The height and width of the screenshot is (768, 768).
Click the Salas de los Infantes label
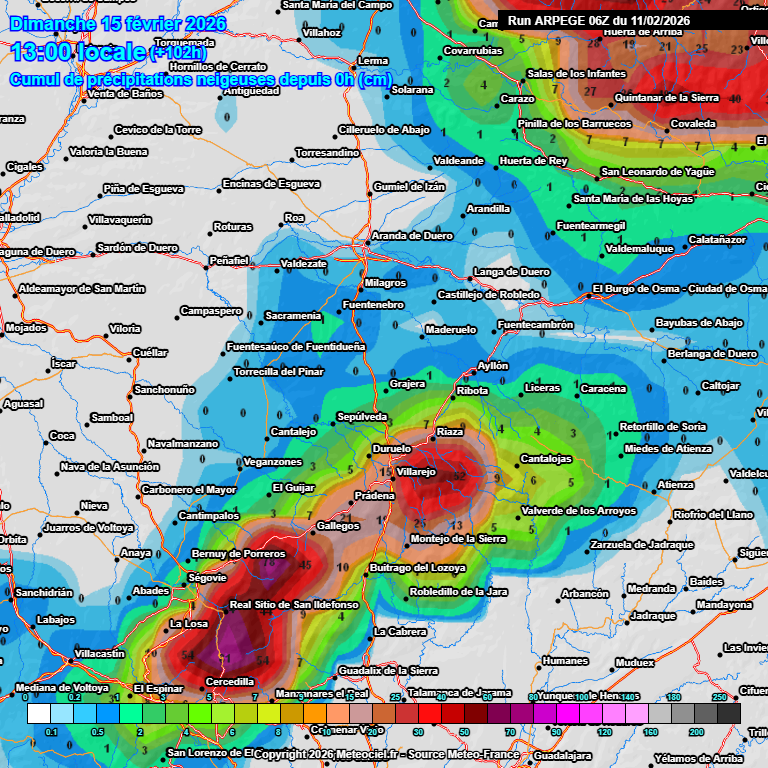coord(576,74)
